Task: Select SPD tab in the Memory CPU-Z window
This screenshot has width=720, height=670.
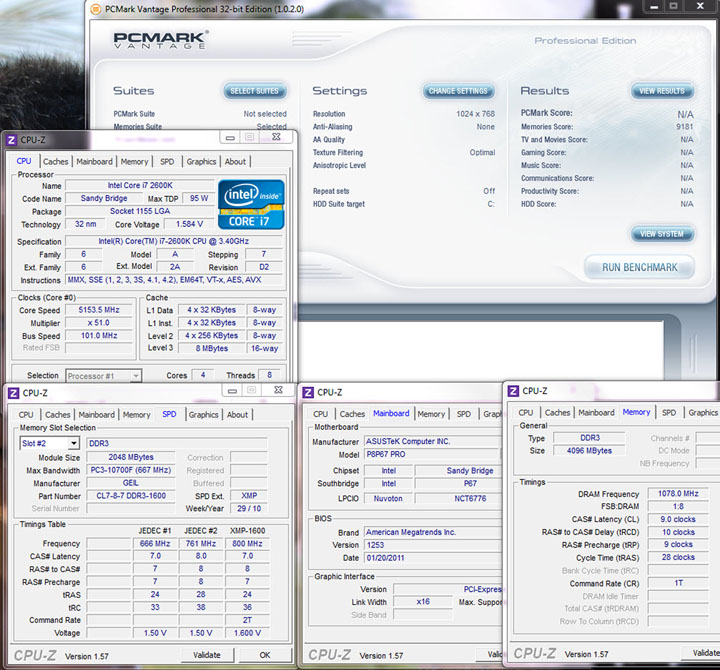Action: tap(669, 413)
